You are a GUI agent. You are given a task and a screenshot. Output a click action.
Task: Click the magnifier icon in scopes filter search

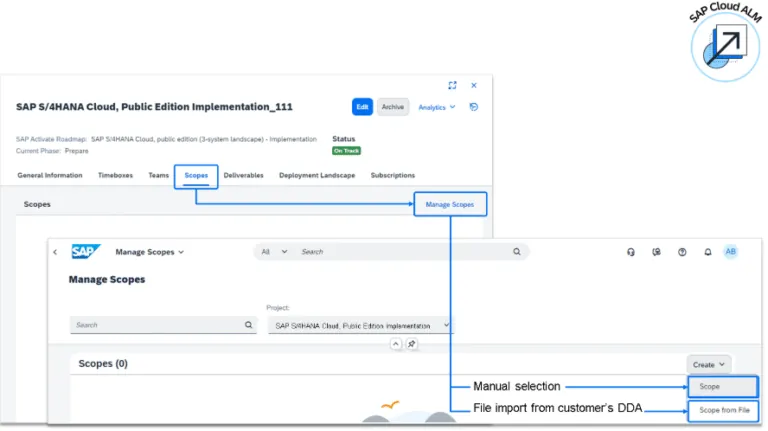point(249,325)
